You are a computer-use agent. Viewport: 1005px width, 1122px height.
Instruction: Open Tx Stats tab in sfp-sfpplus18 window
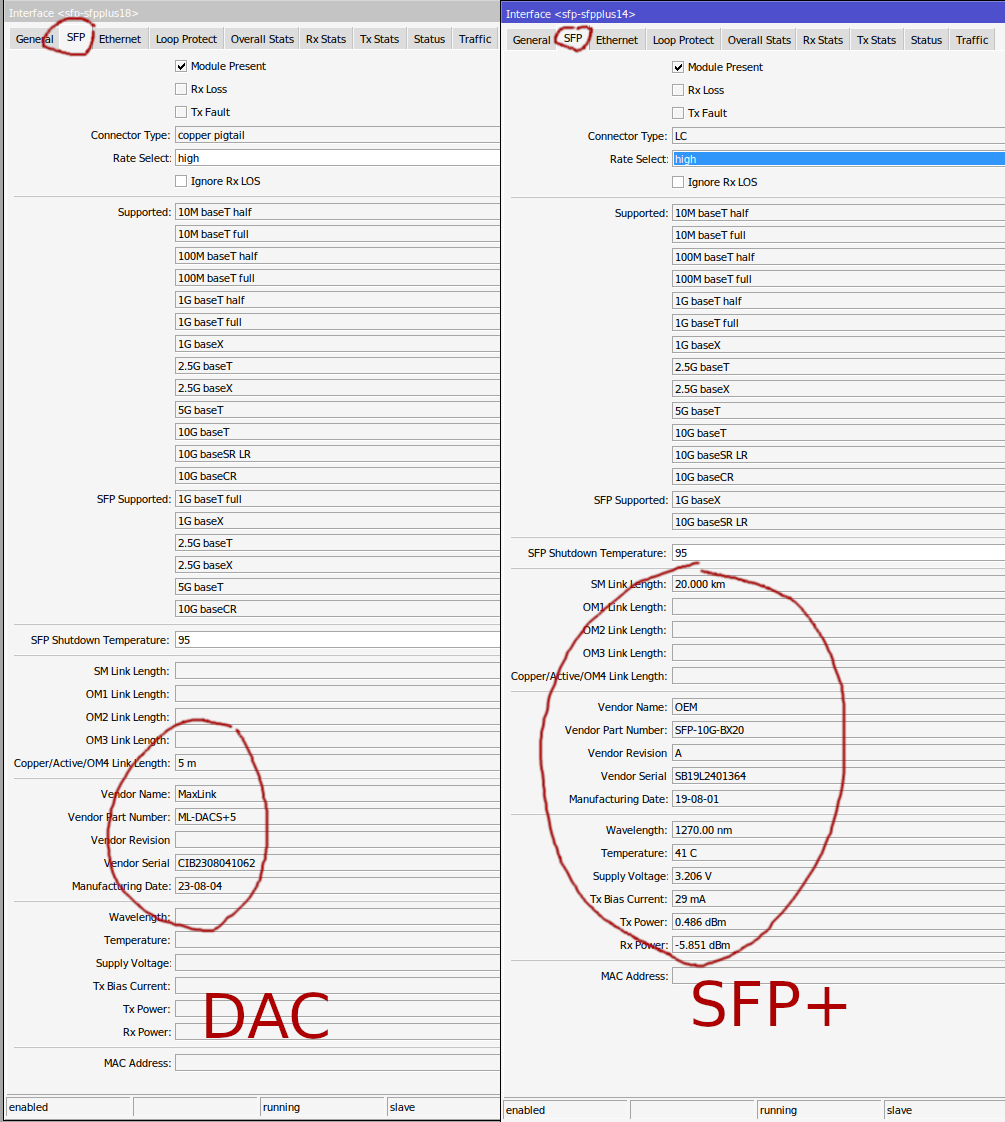coord(379,39)
